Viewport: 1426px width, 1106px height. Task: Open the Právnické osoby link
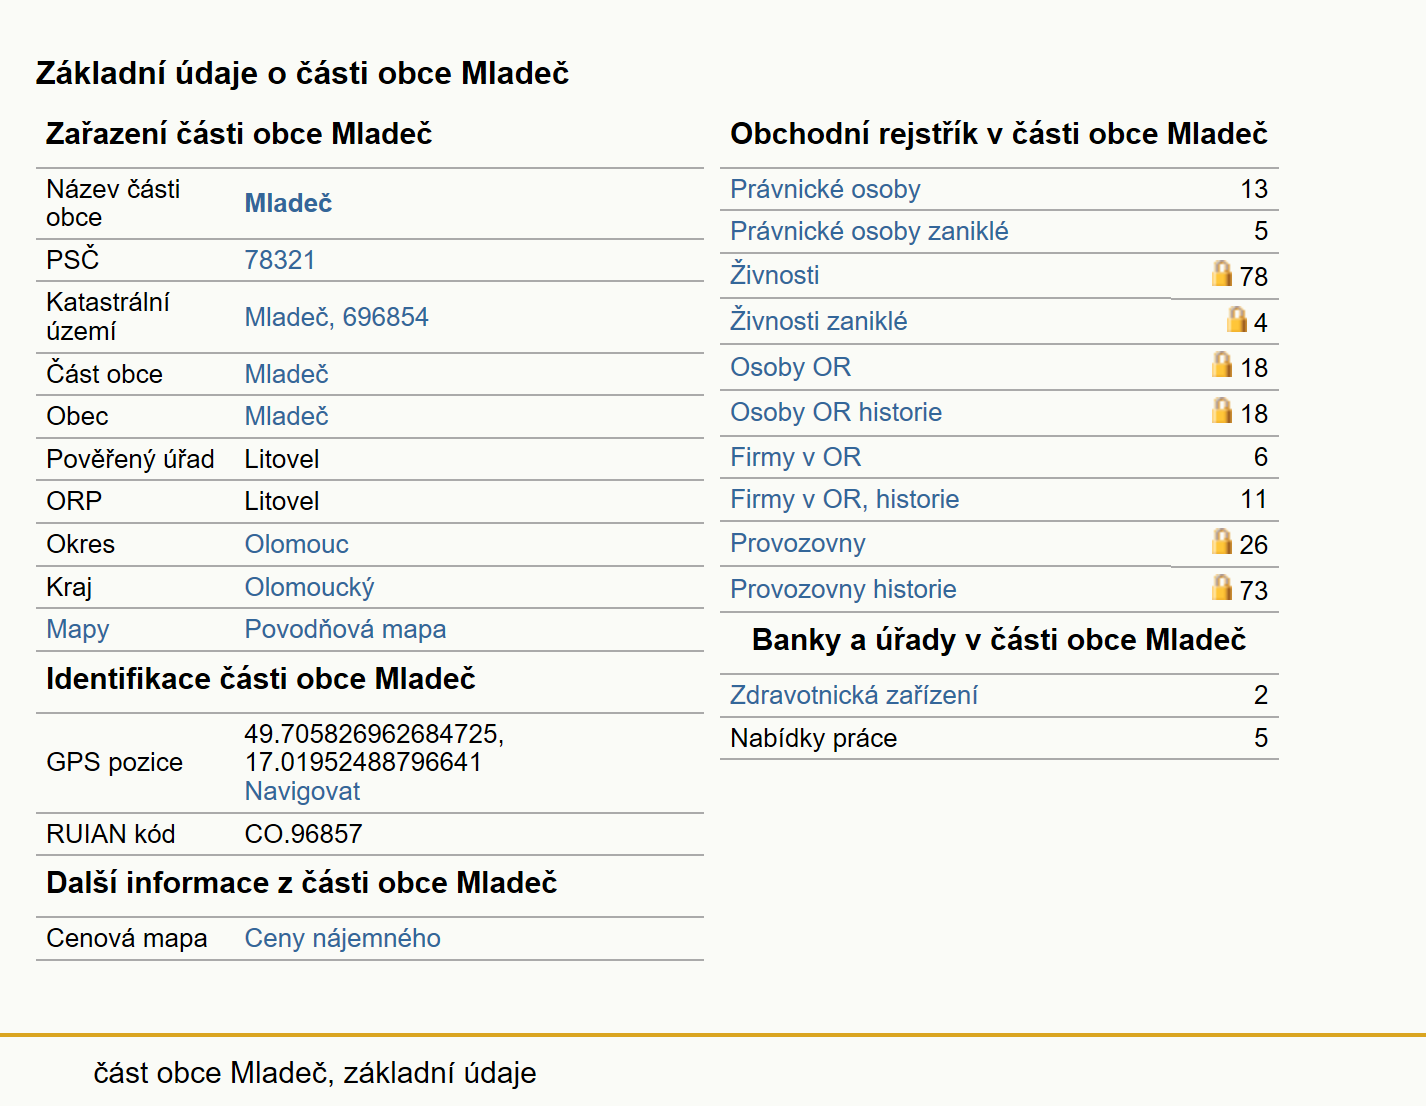825,189
